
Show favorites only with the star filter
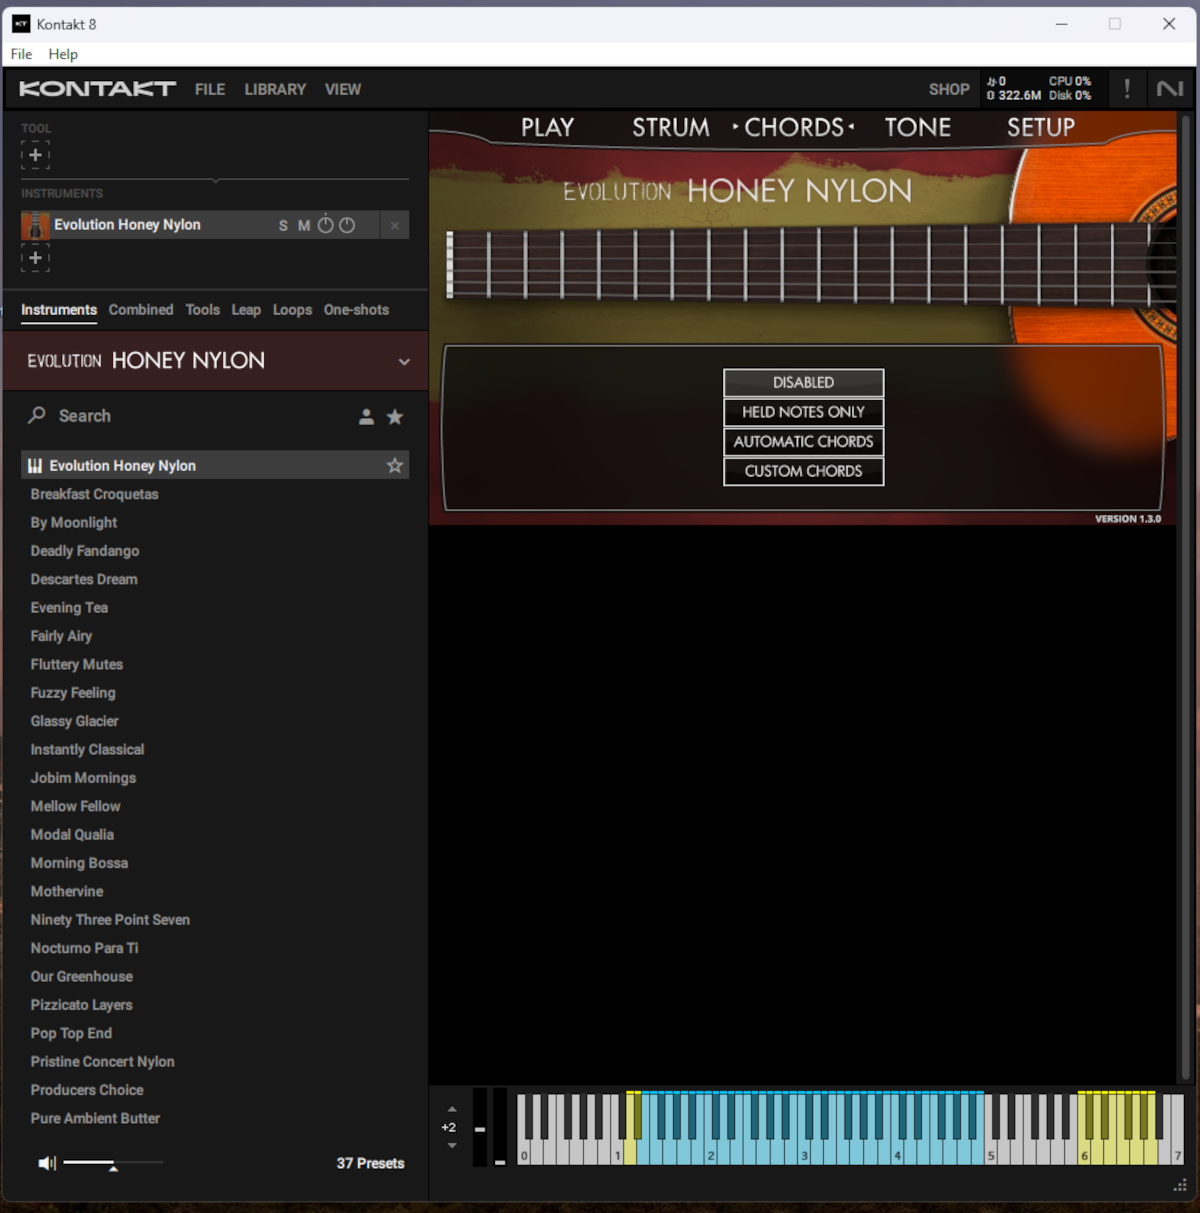coord(395,417)
